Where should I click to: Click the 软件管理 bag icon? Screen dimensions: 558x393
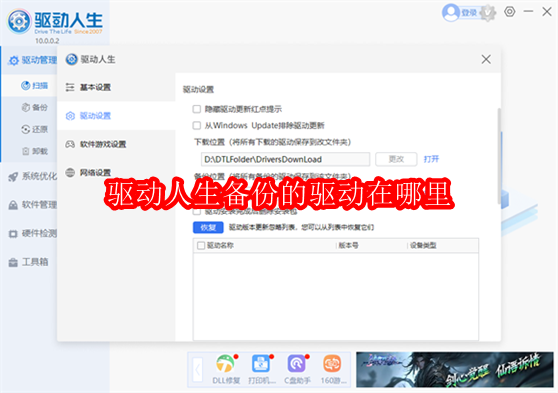pos(13,205)
